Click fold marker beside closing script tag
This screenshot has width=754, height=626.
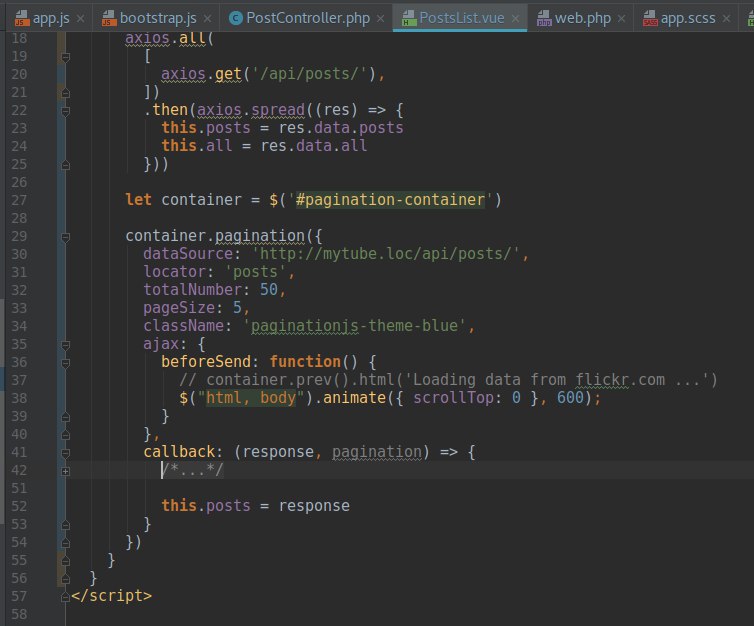66,597
